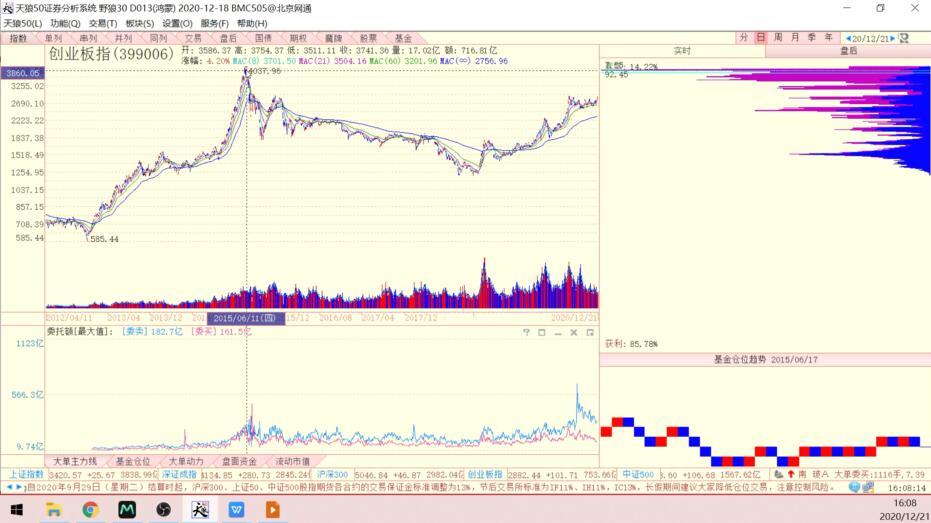Select the 季 quarterly period
The image size is (931, 523).
pyautogui.click(x=812, y=37)
